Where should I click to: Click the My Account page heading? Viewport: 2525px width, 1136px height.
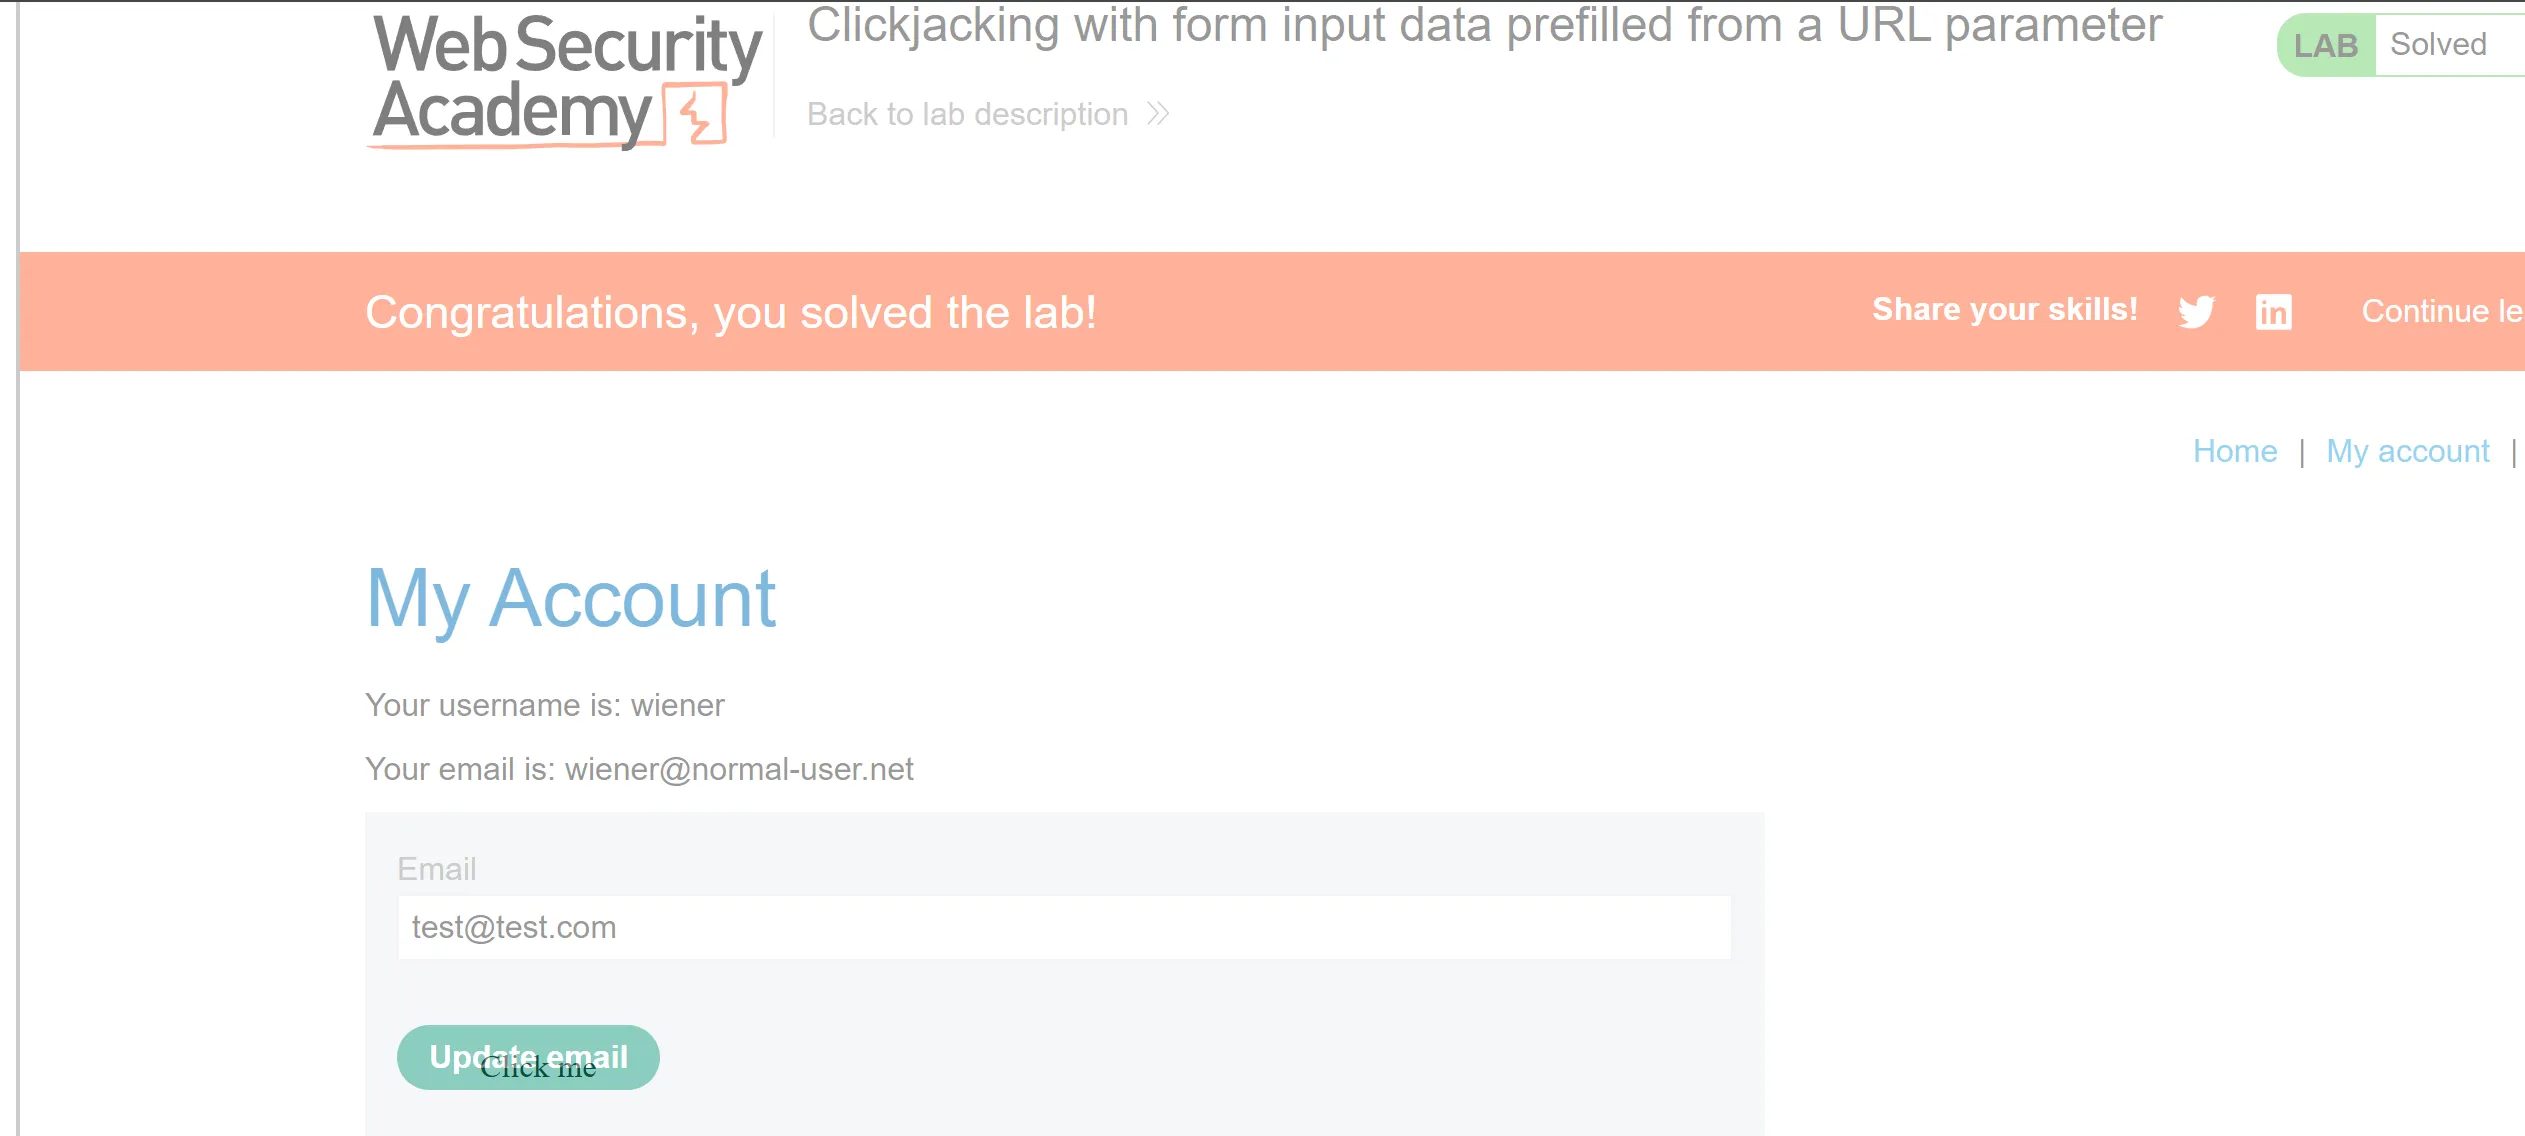tap(570, 598)
